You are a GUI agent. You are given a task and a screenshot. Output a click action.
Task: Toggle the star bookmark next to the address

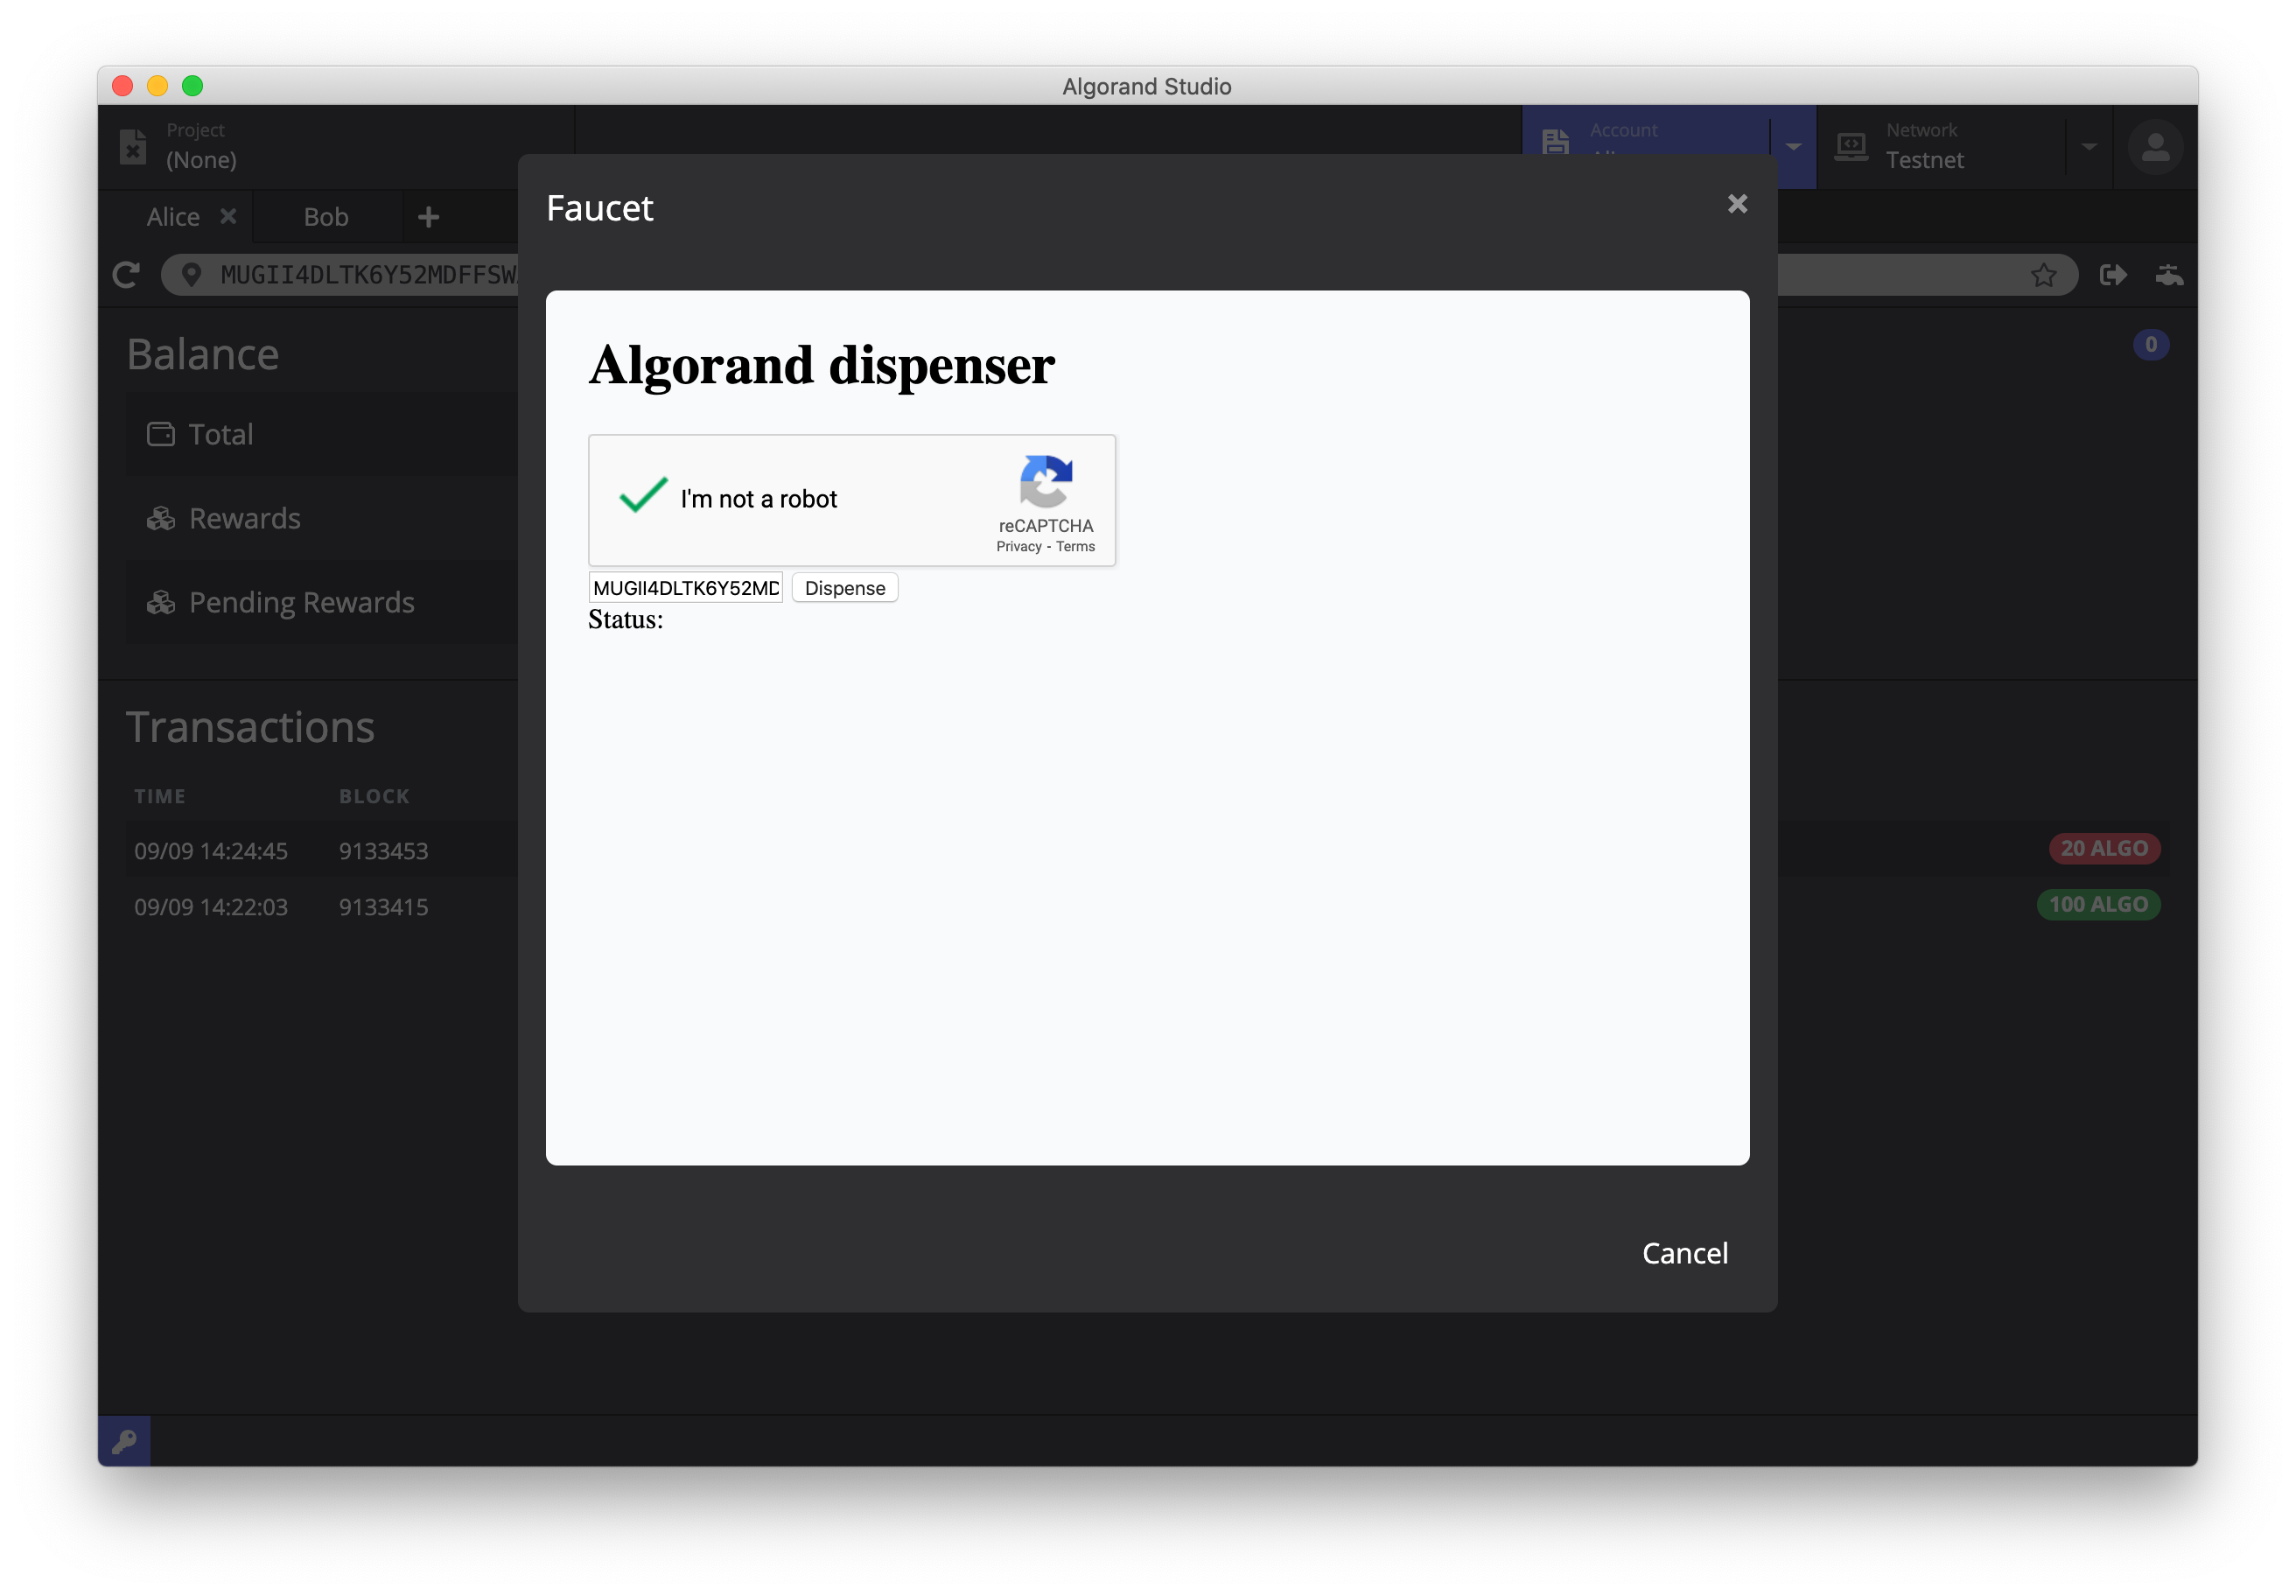click(x=2043, y=275)
